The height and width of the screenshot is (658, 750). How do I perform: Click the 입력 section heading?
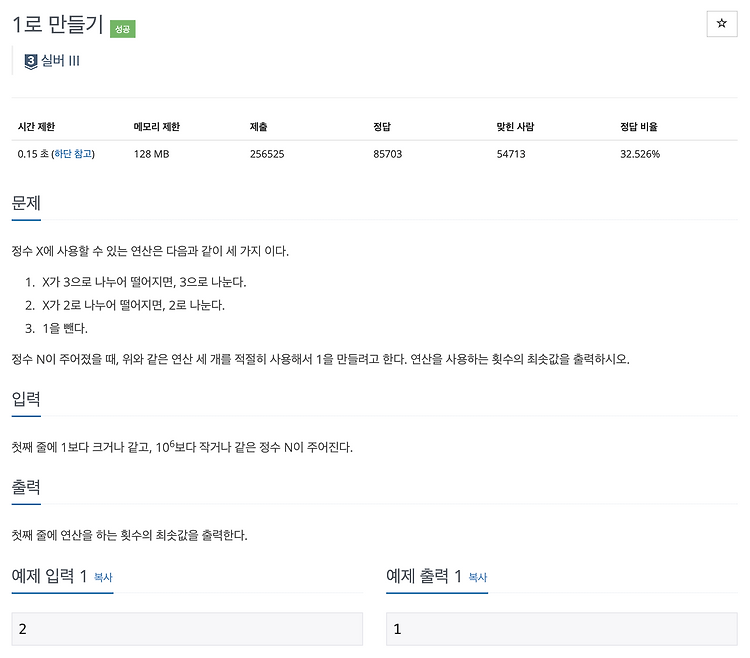pyautogui.click(x=26, y=398)
